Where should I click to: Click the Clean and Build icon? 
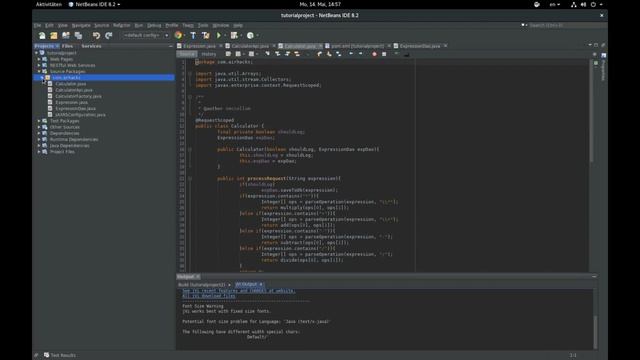pyautogui.click(x=206, y=36)
